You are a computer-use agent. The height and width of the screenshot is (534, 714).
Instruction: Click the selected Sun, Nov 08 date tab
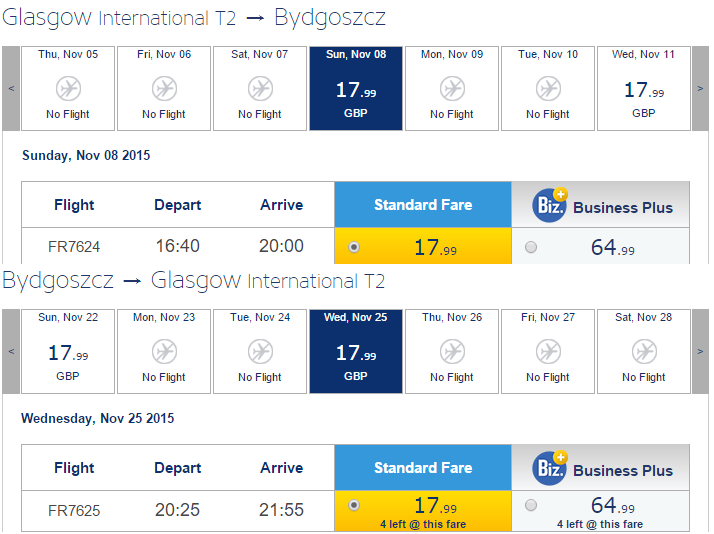pos(356,88)
